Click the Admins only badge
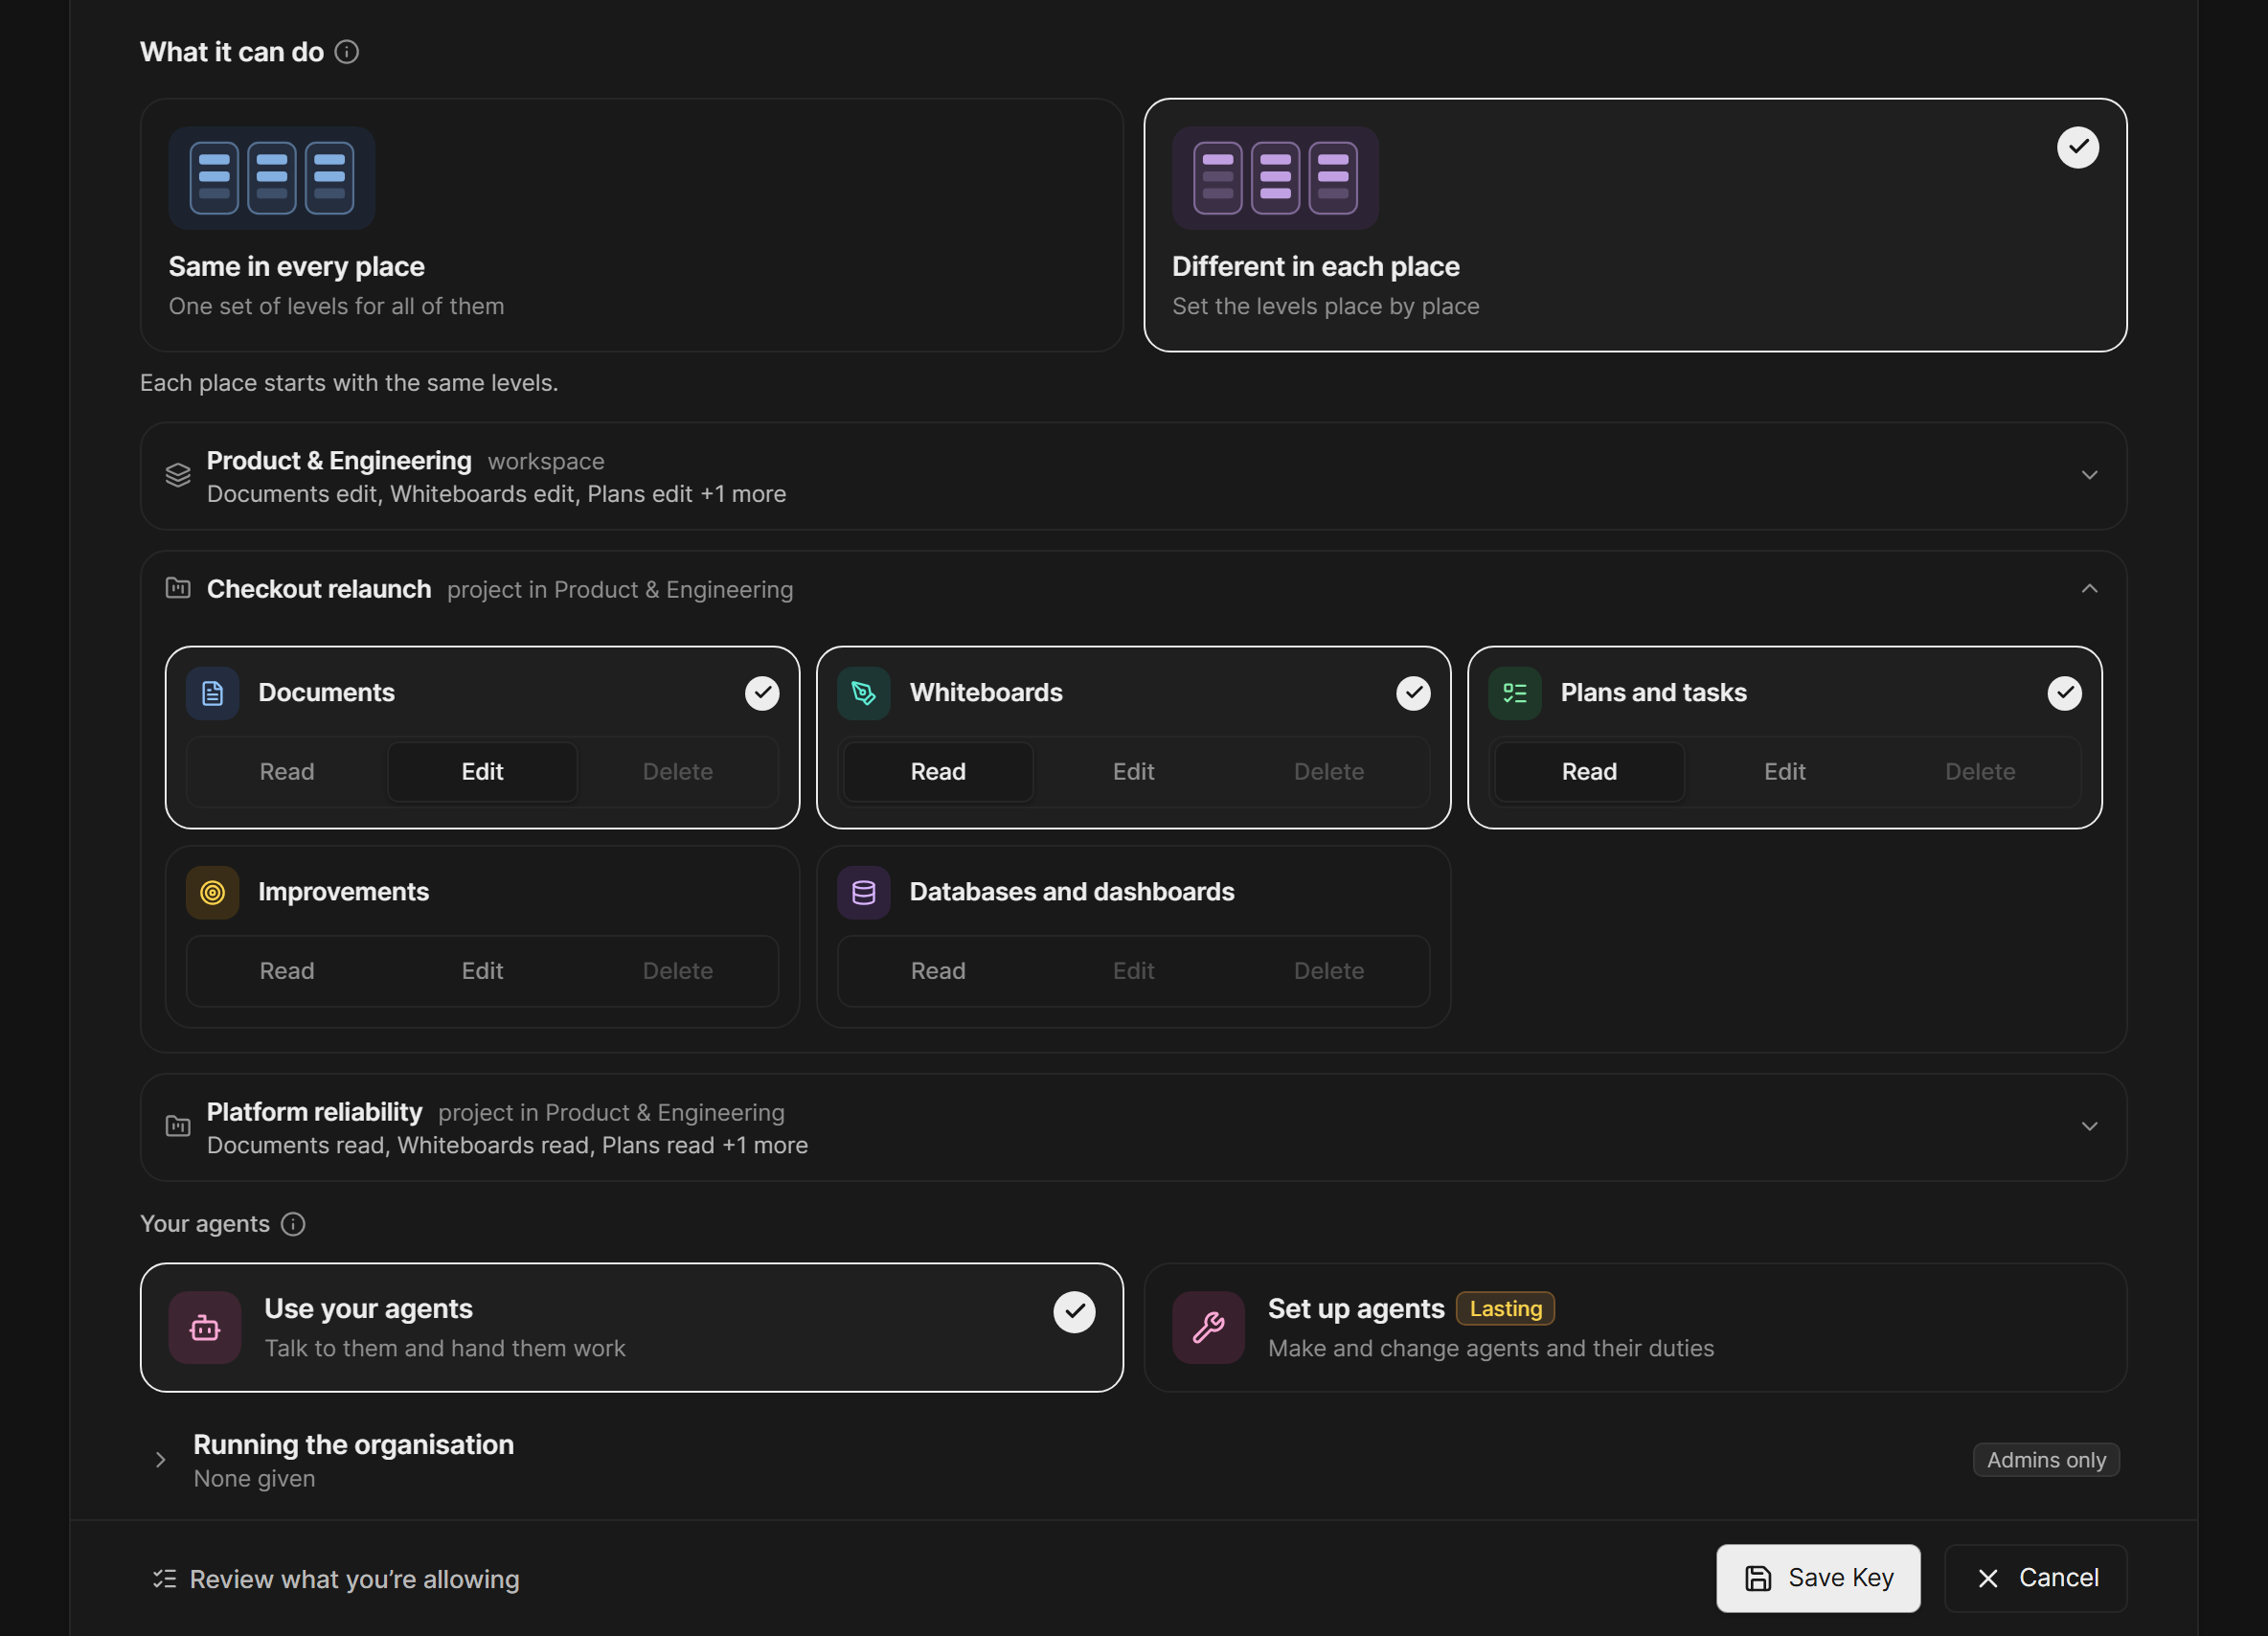The width and height of the screenshot is (2268, 1636). pos(2046,1460)
